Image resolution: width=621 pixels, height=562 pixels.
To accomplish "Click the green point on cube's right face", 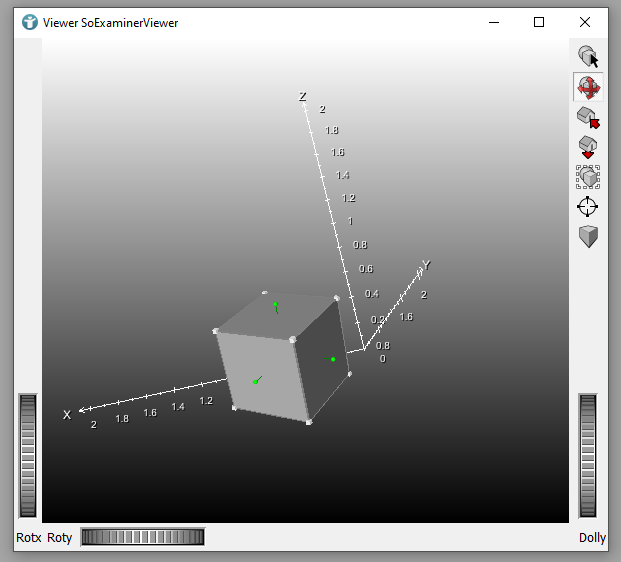I will (333, 359).
